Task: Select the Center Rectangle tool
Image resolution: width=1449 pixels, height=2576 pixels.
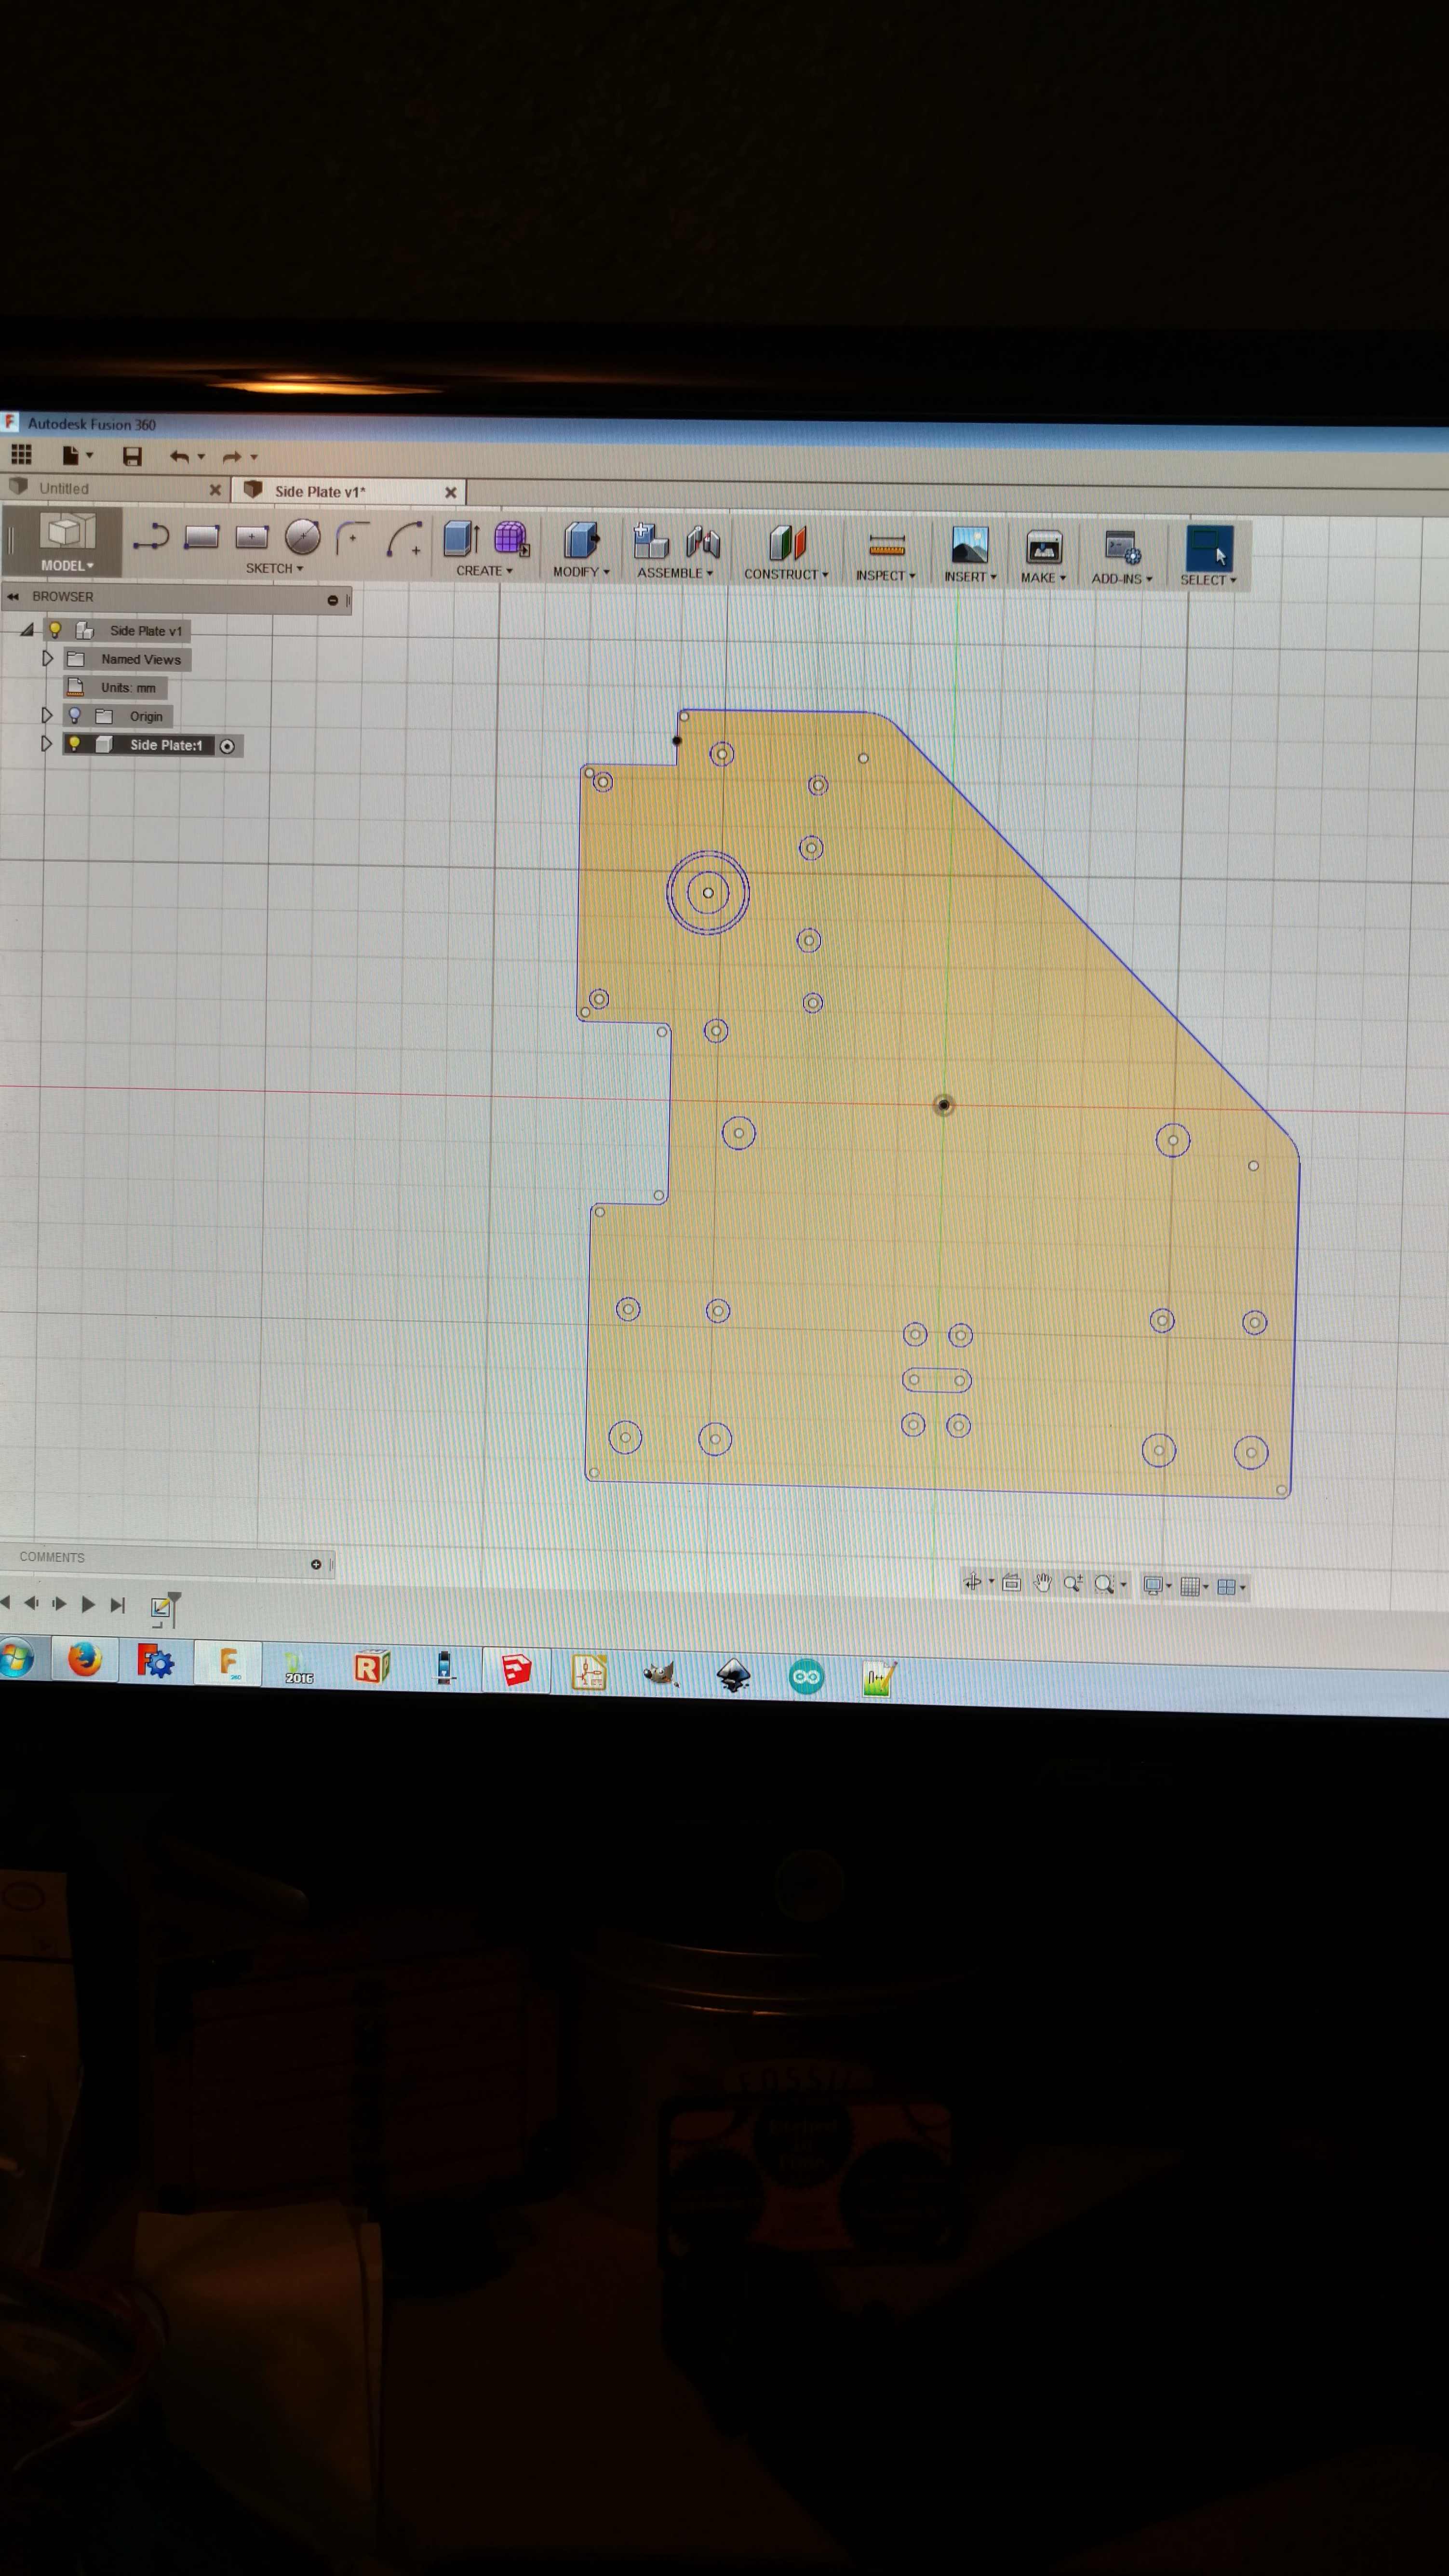Action: [x=251, y=537]
